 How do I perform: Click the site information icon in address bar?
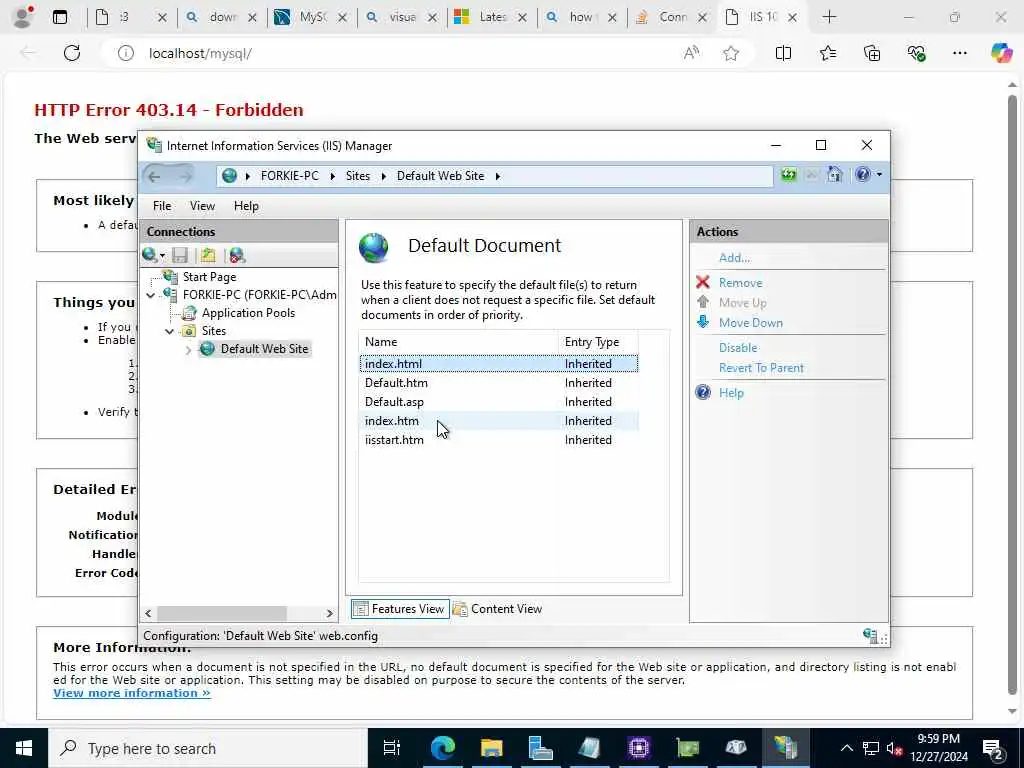pyautogui.click(x=125, y=53)
